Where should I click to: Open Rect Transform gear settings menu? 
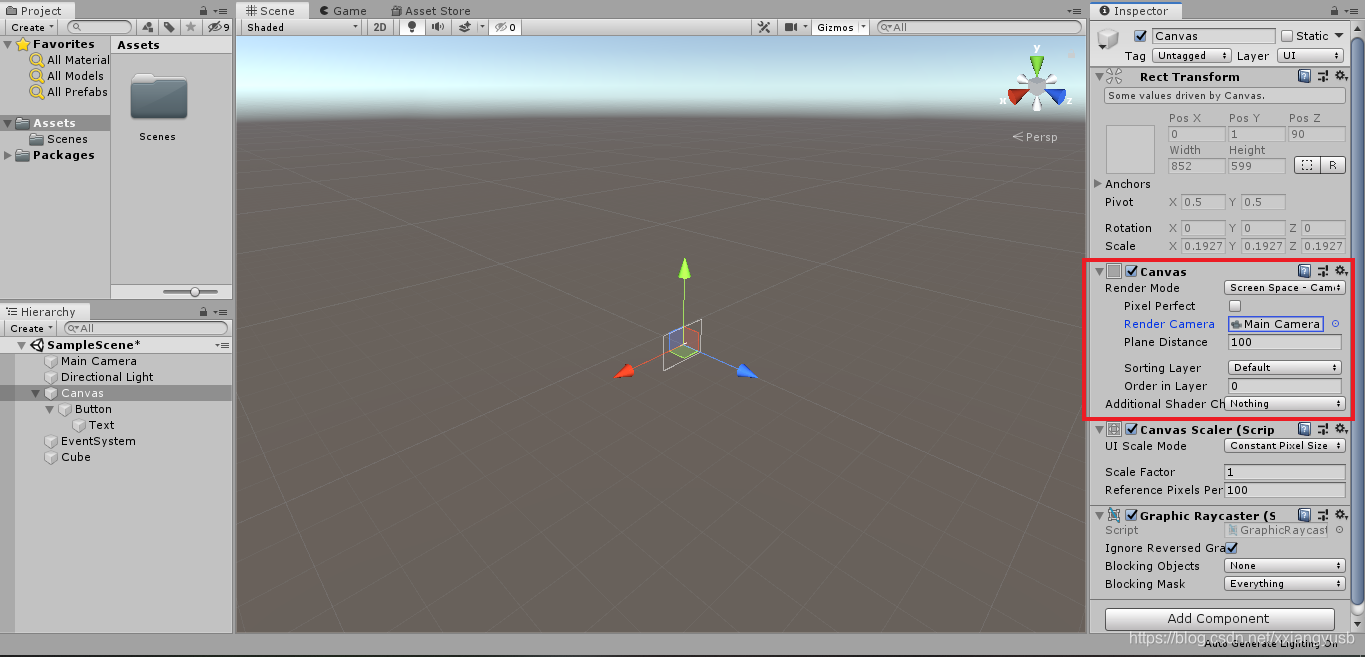1340,76
